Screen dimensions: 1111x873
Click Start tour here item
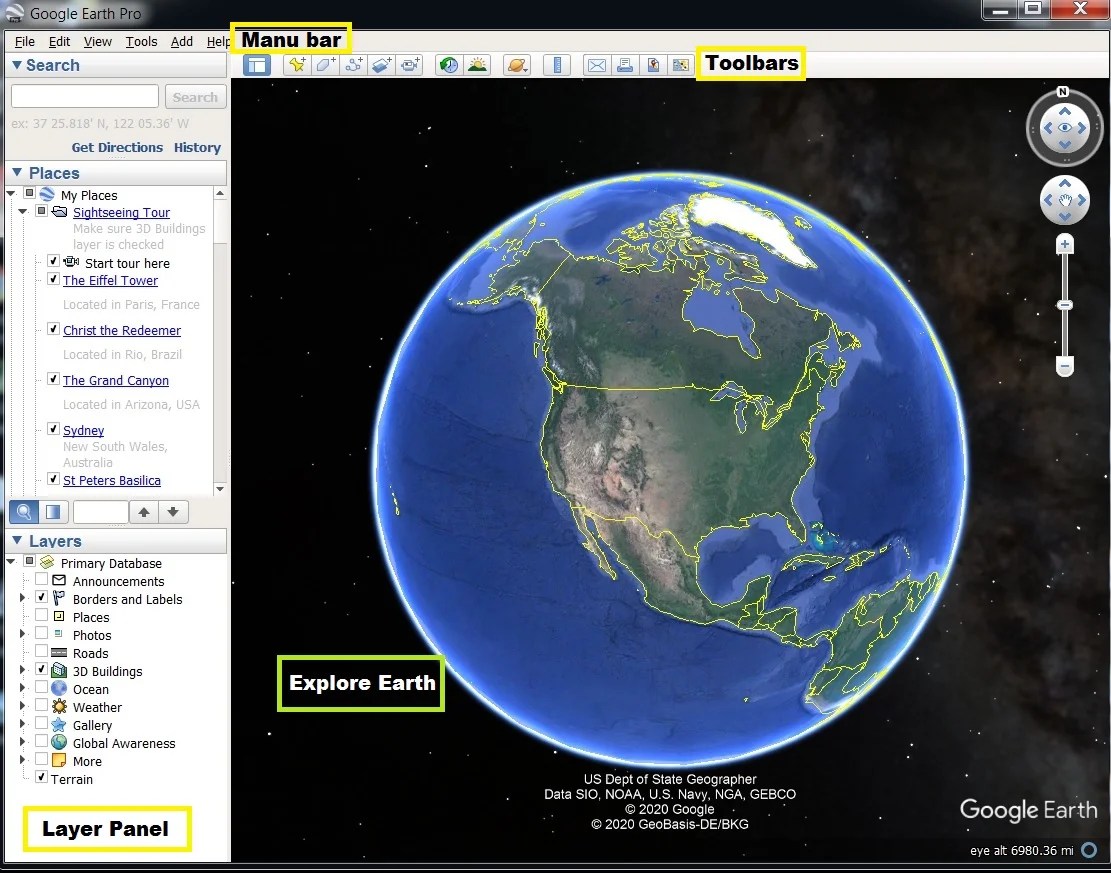(128, 264)
